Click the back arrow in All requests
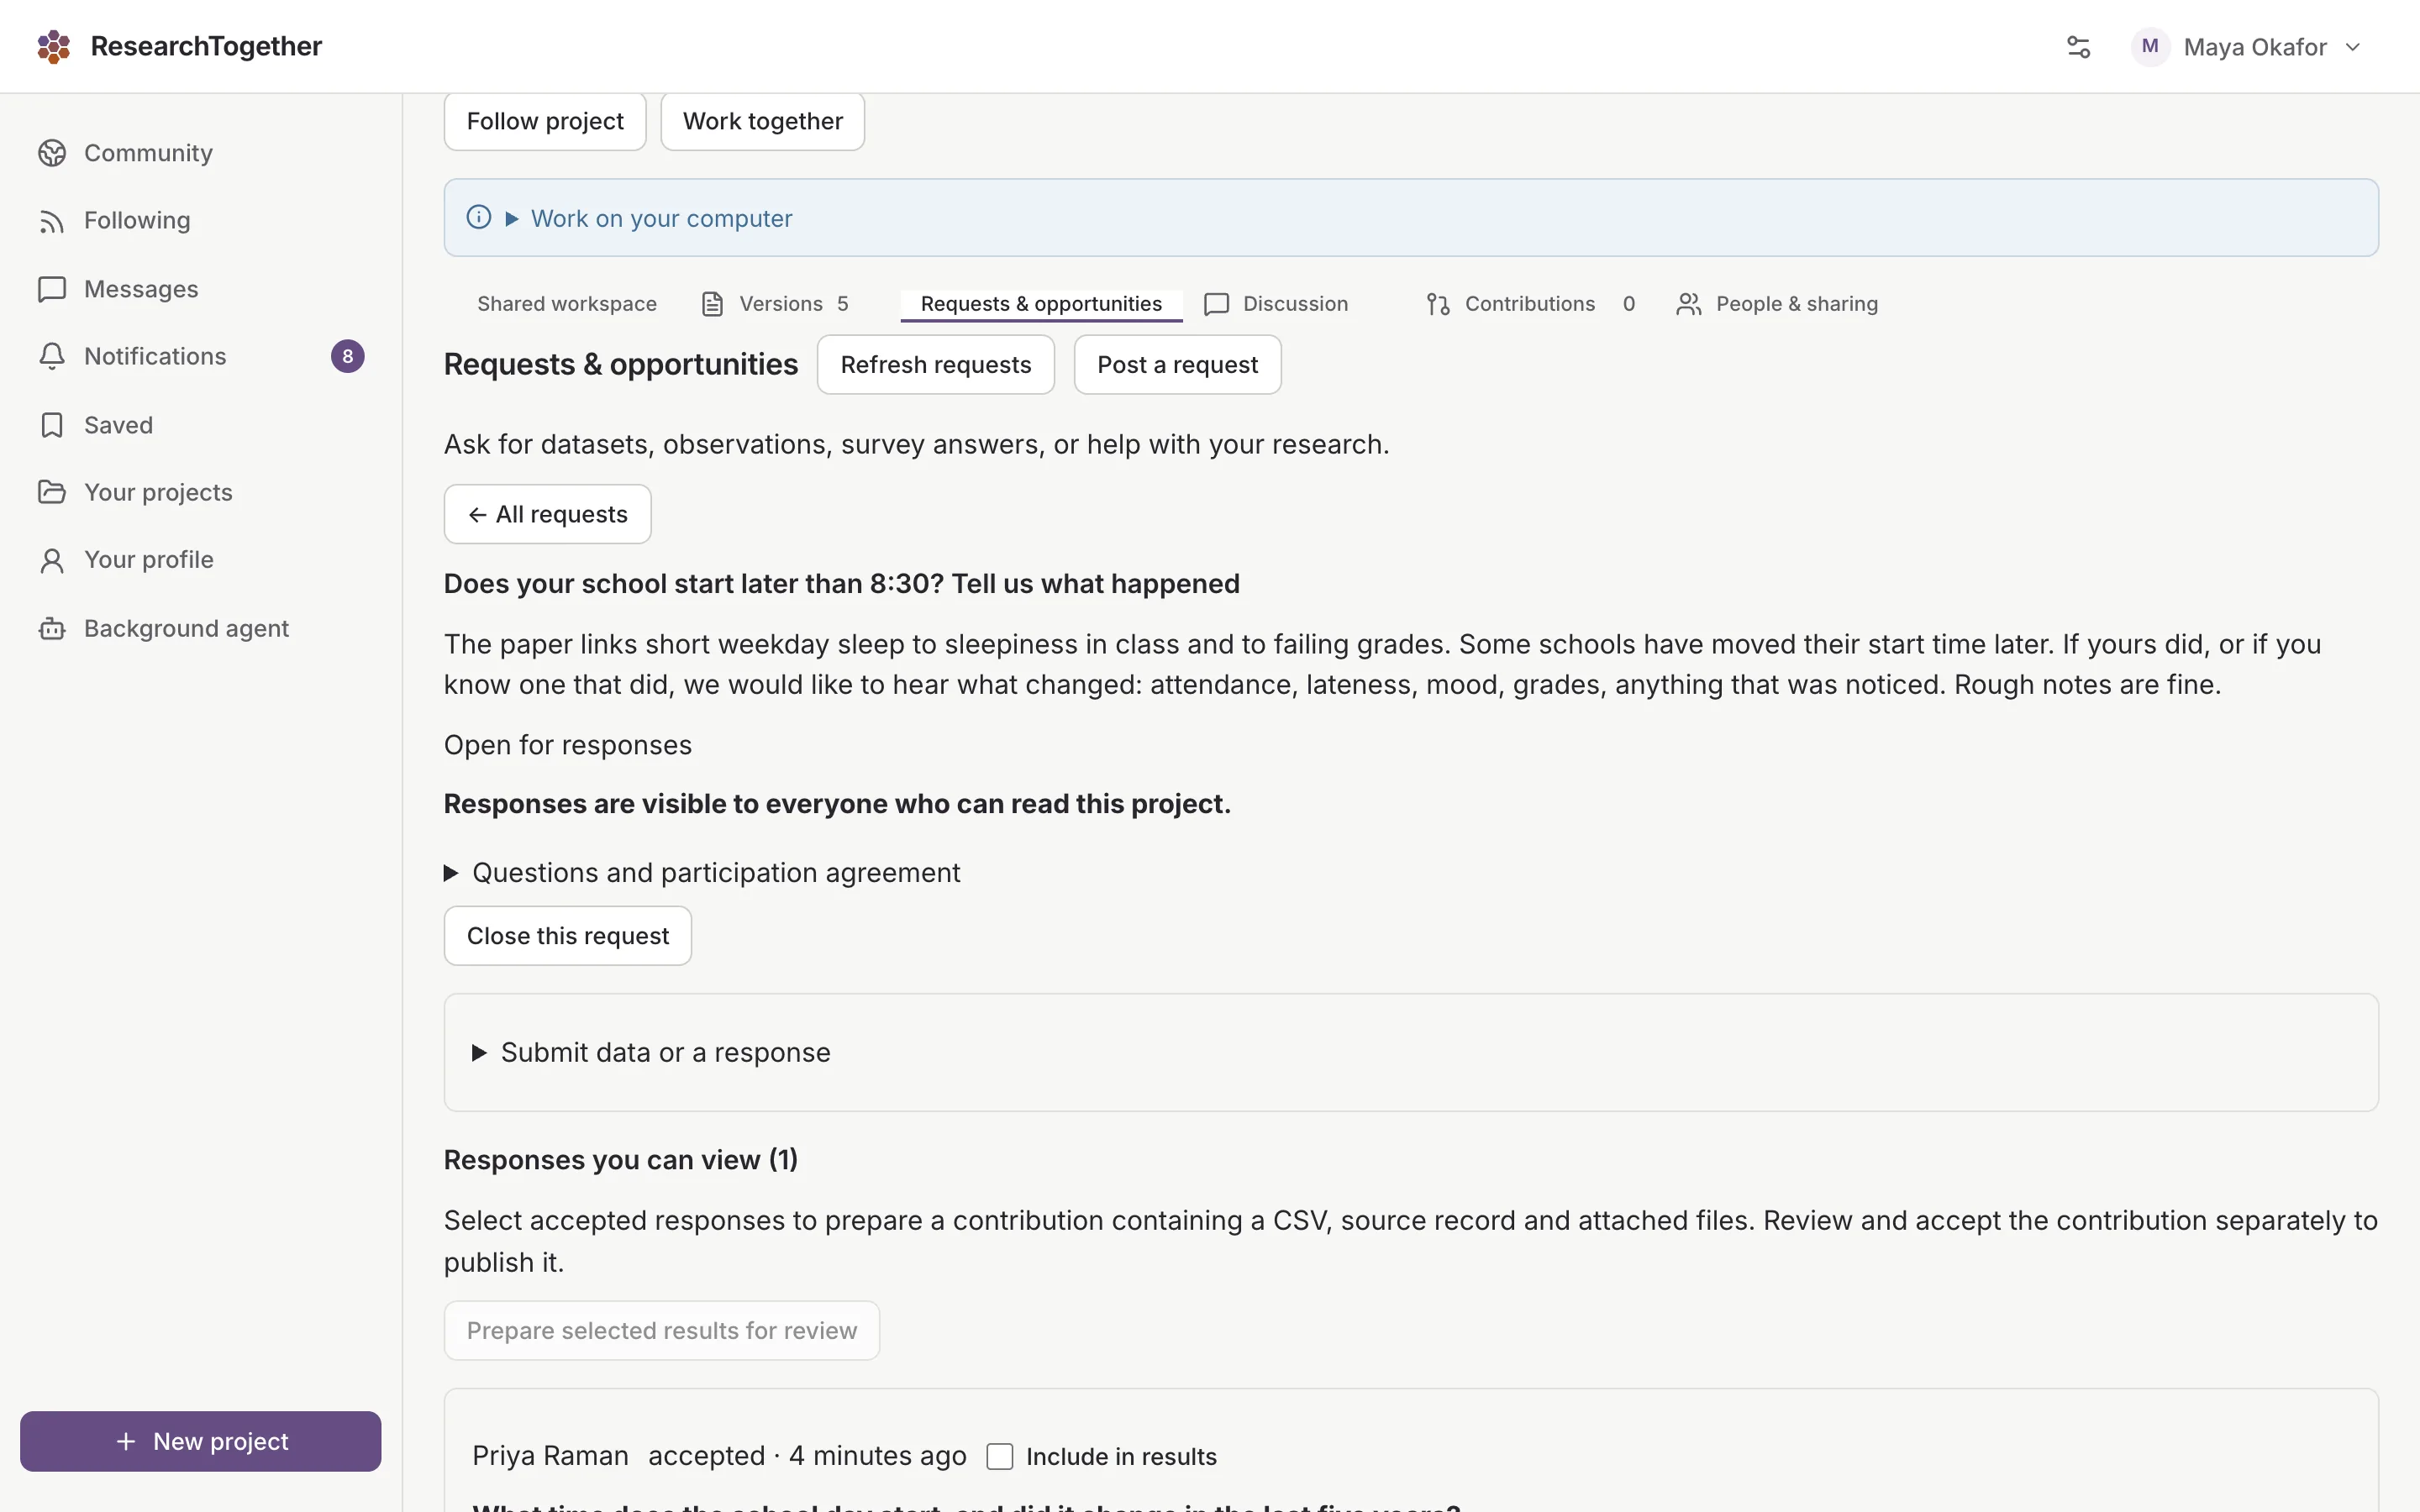The height and width of the screenshot is (1512, 2420). [x=478, y=515]
